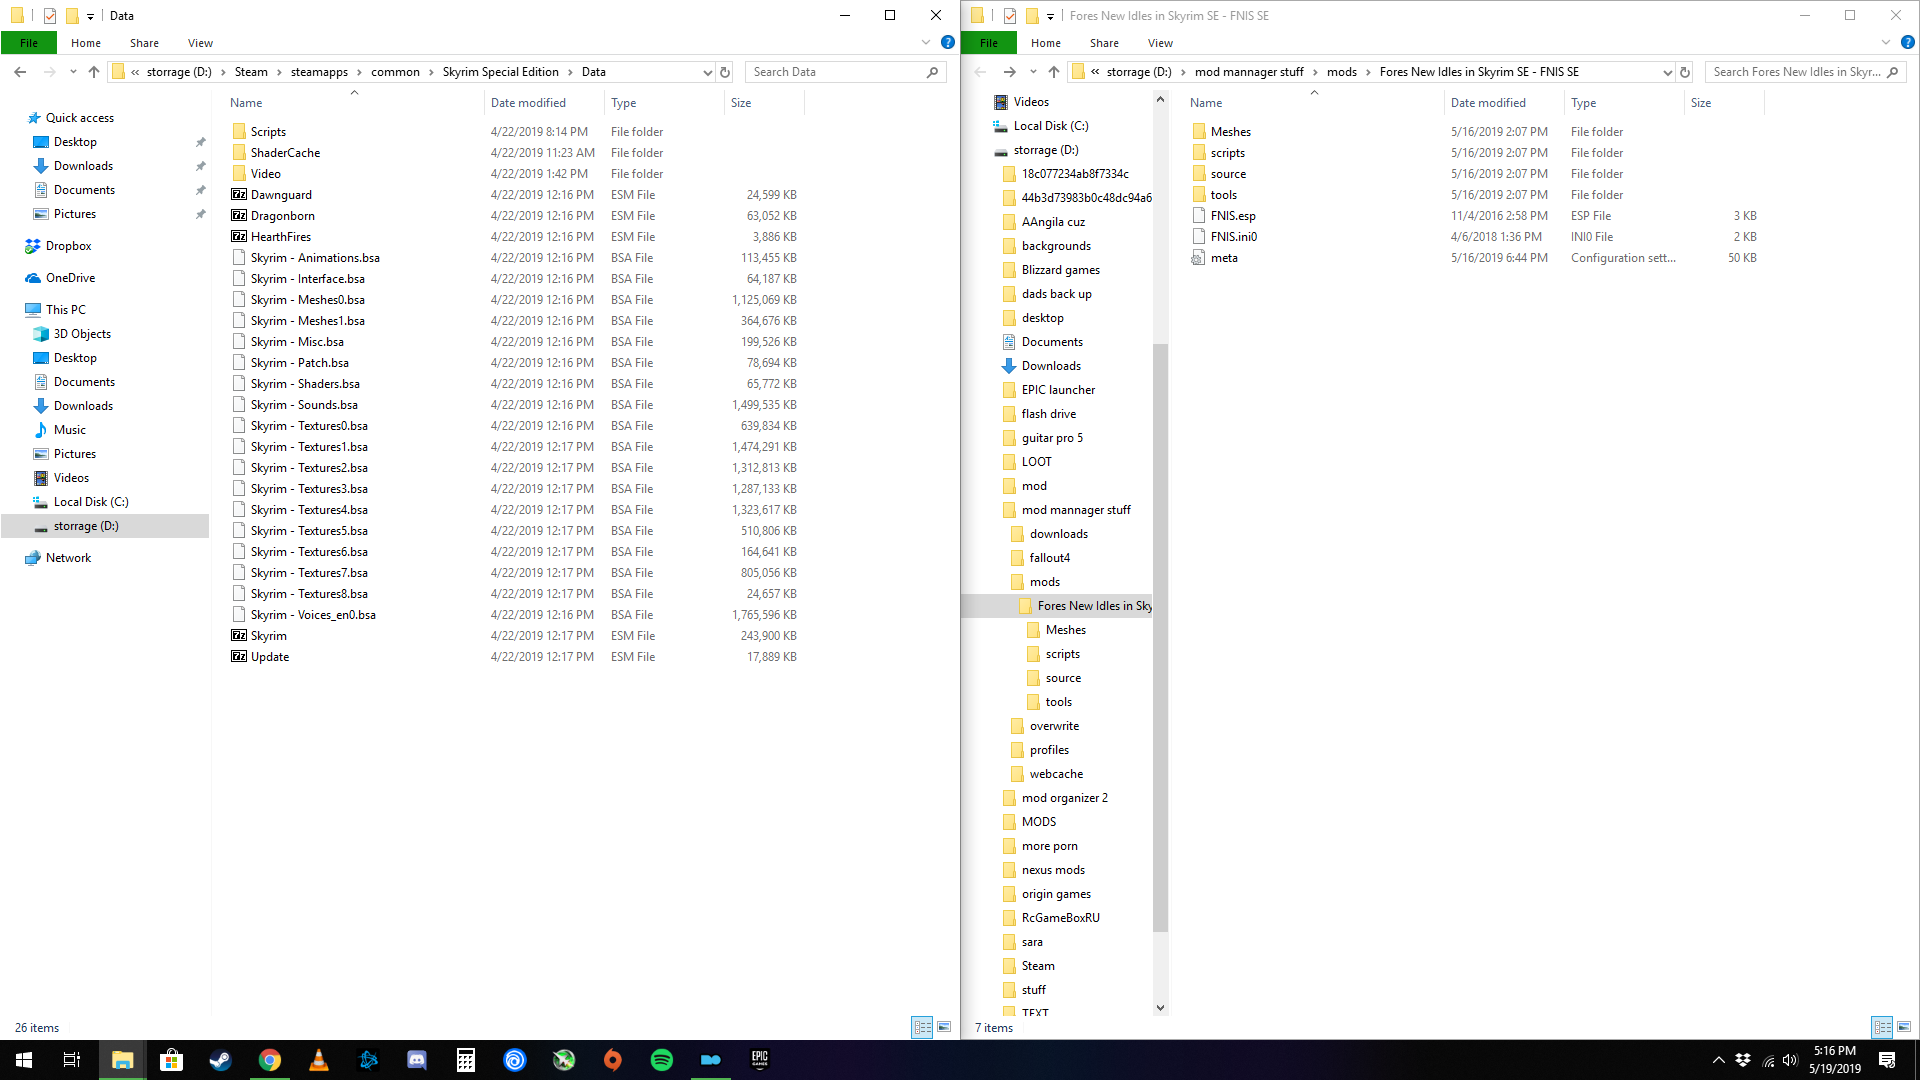Open the Home tab in Fores New Idles window
This screenshot has width=1920, height=1080.
pyautogui.click(x=1046, y=43)
